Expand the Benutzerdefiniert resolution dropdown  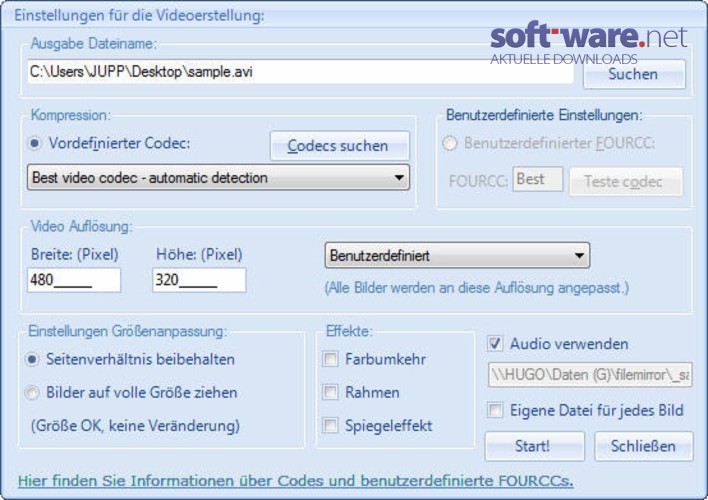click(457, 255)
